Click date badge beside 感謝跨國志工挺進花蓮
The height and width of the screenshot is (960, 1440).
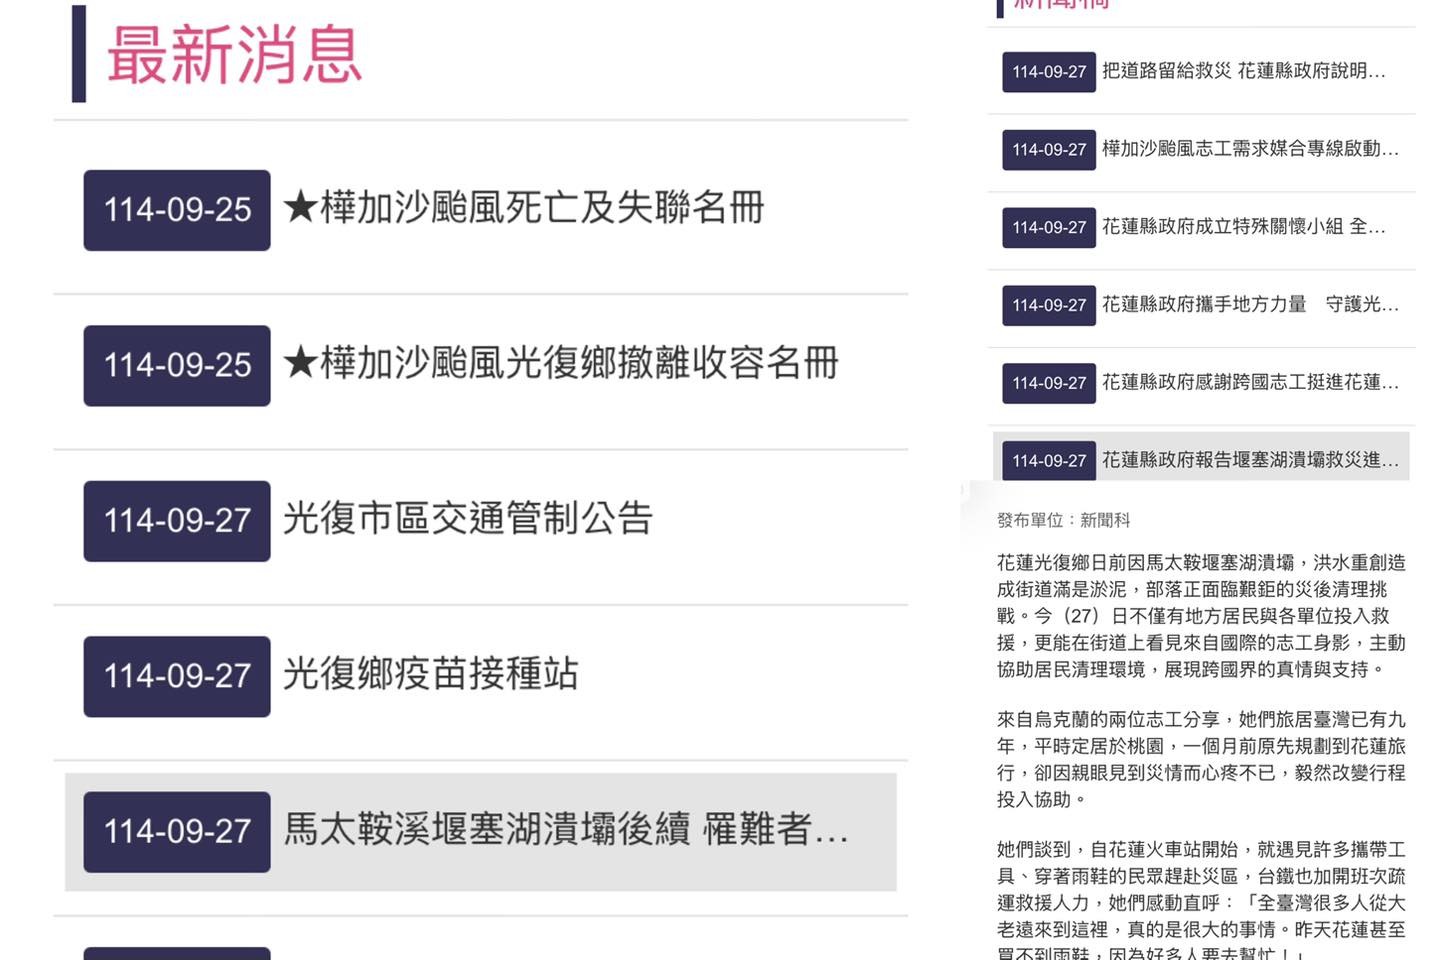tap(1049, 383)
